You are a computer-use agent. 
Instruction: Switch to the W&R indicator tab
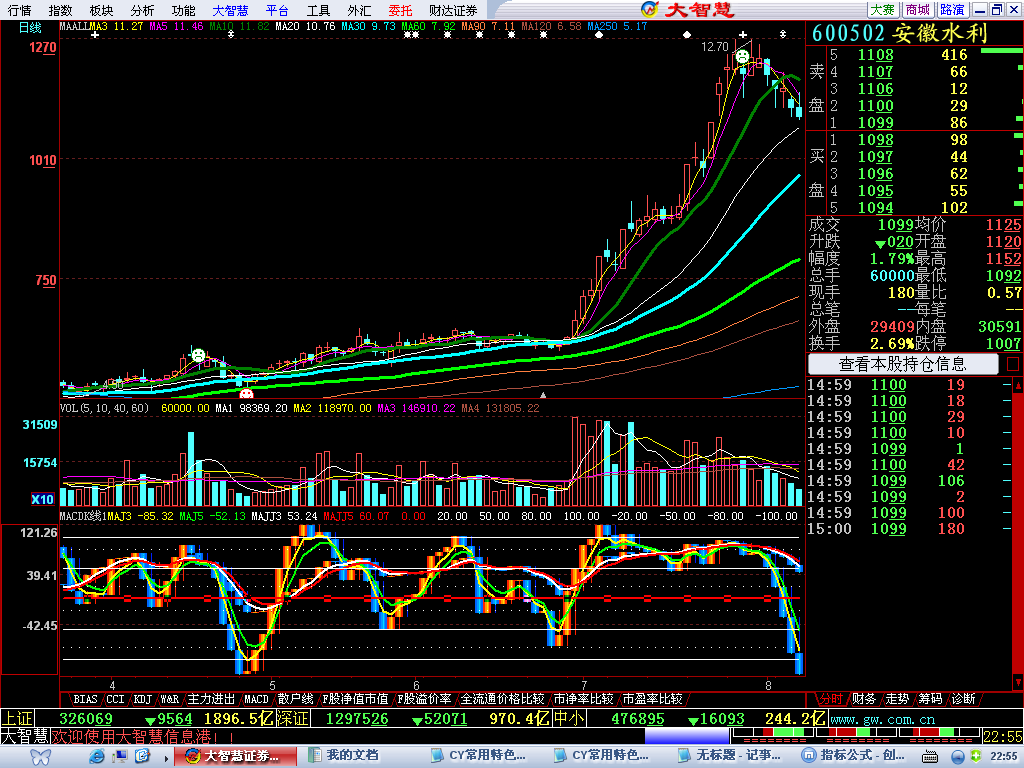(169, 699)
